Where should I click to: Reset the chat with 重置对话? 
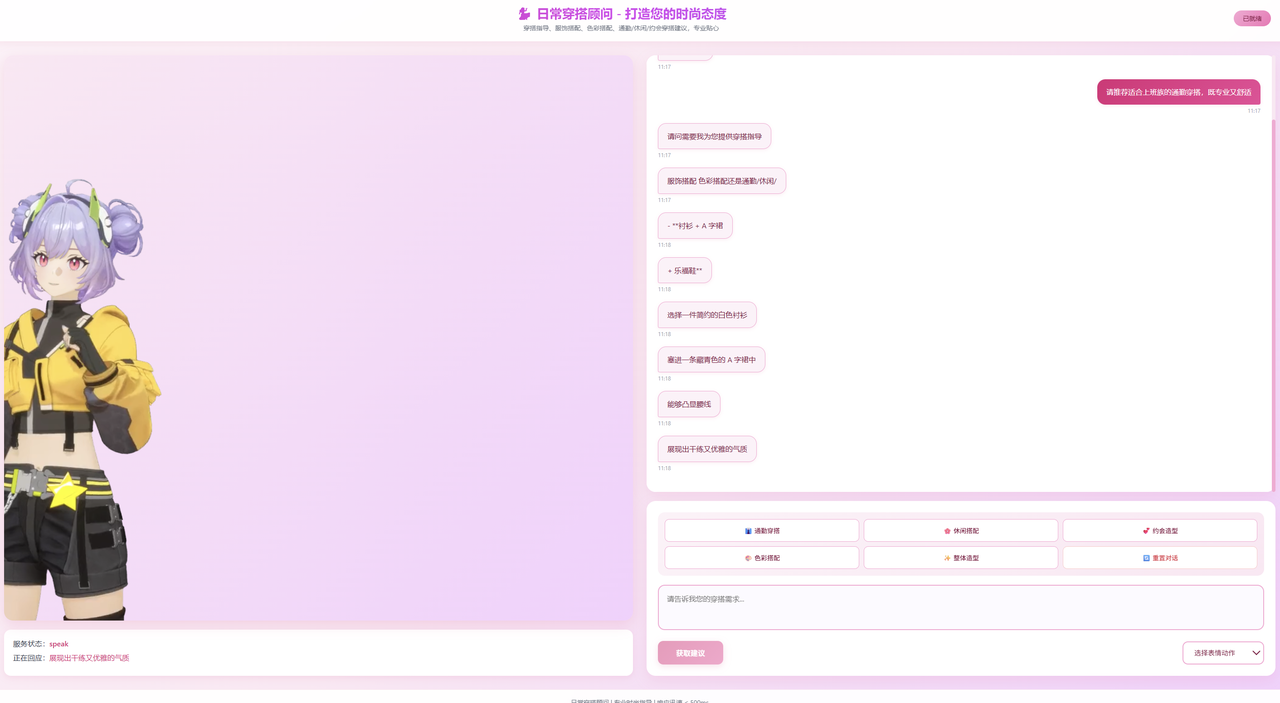coord(1160,558)
